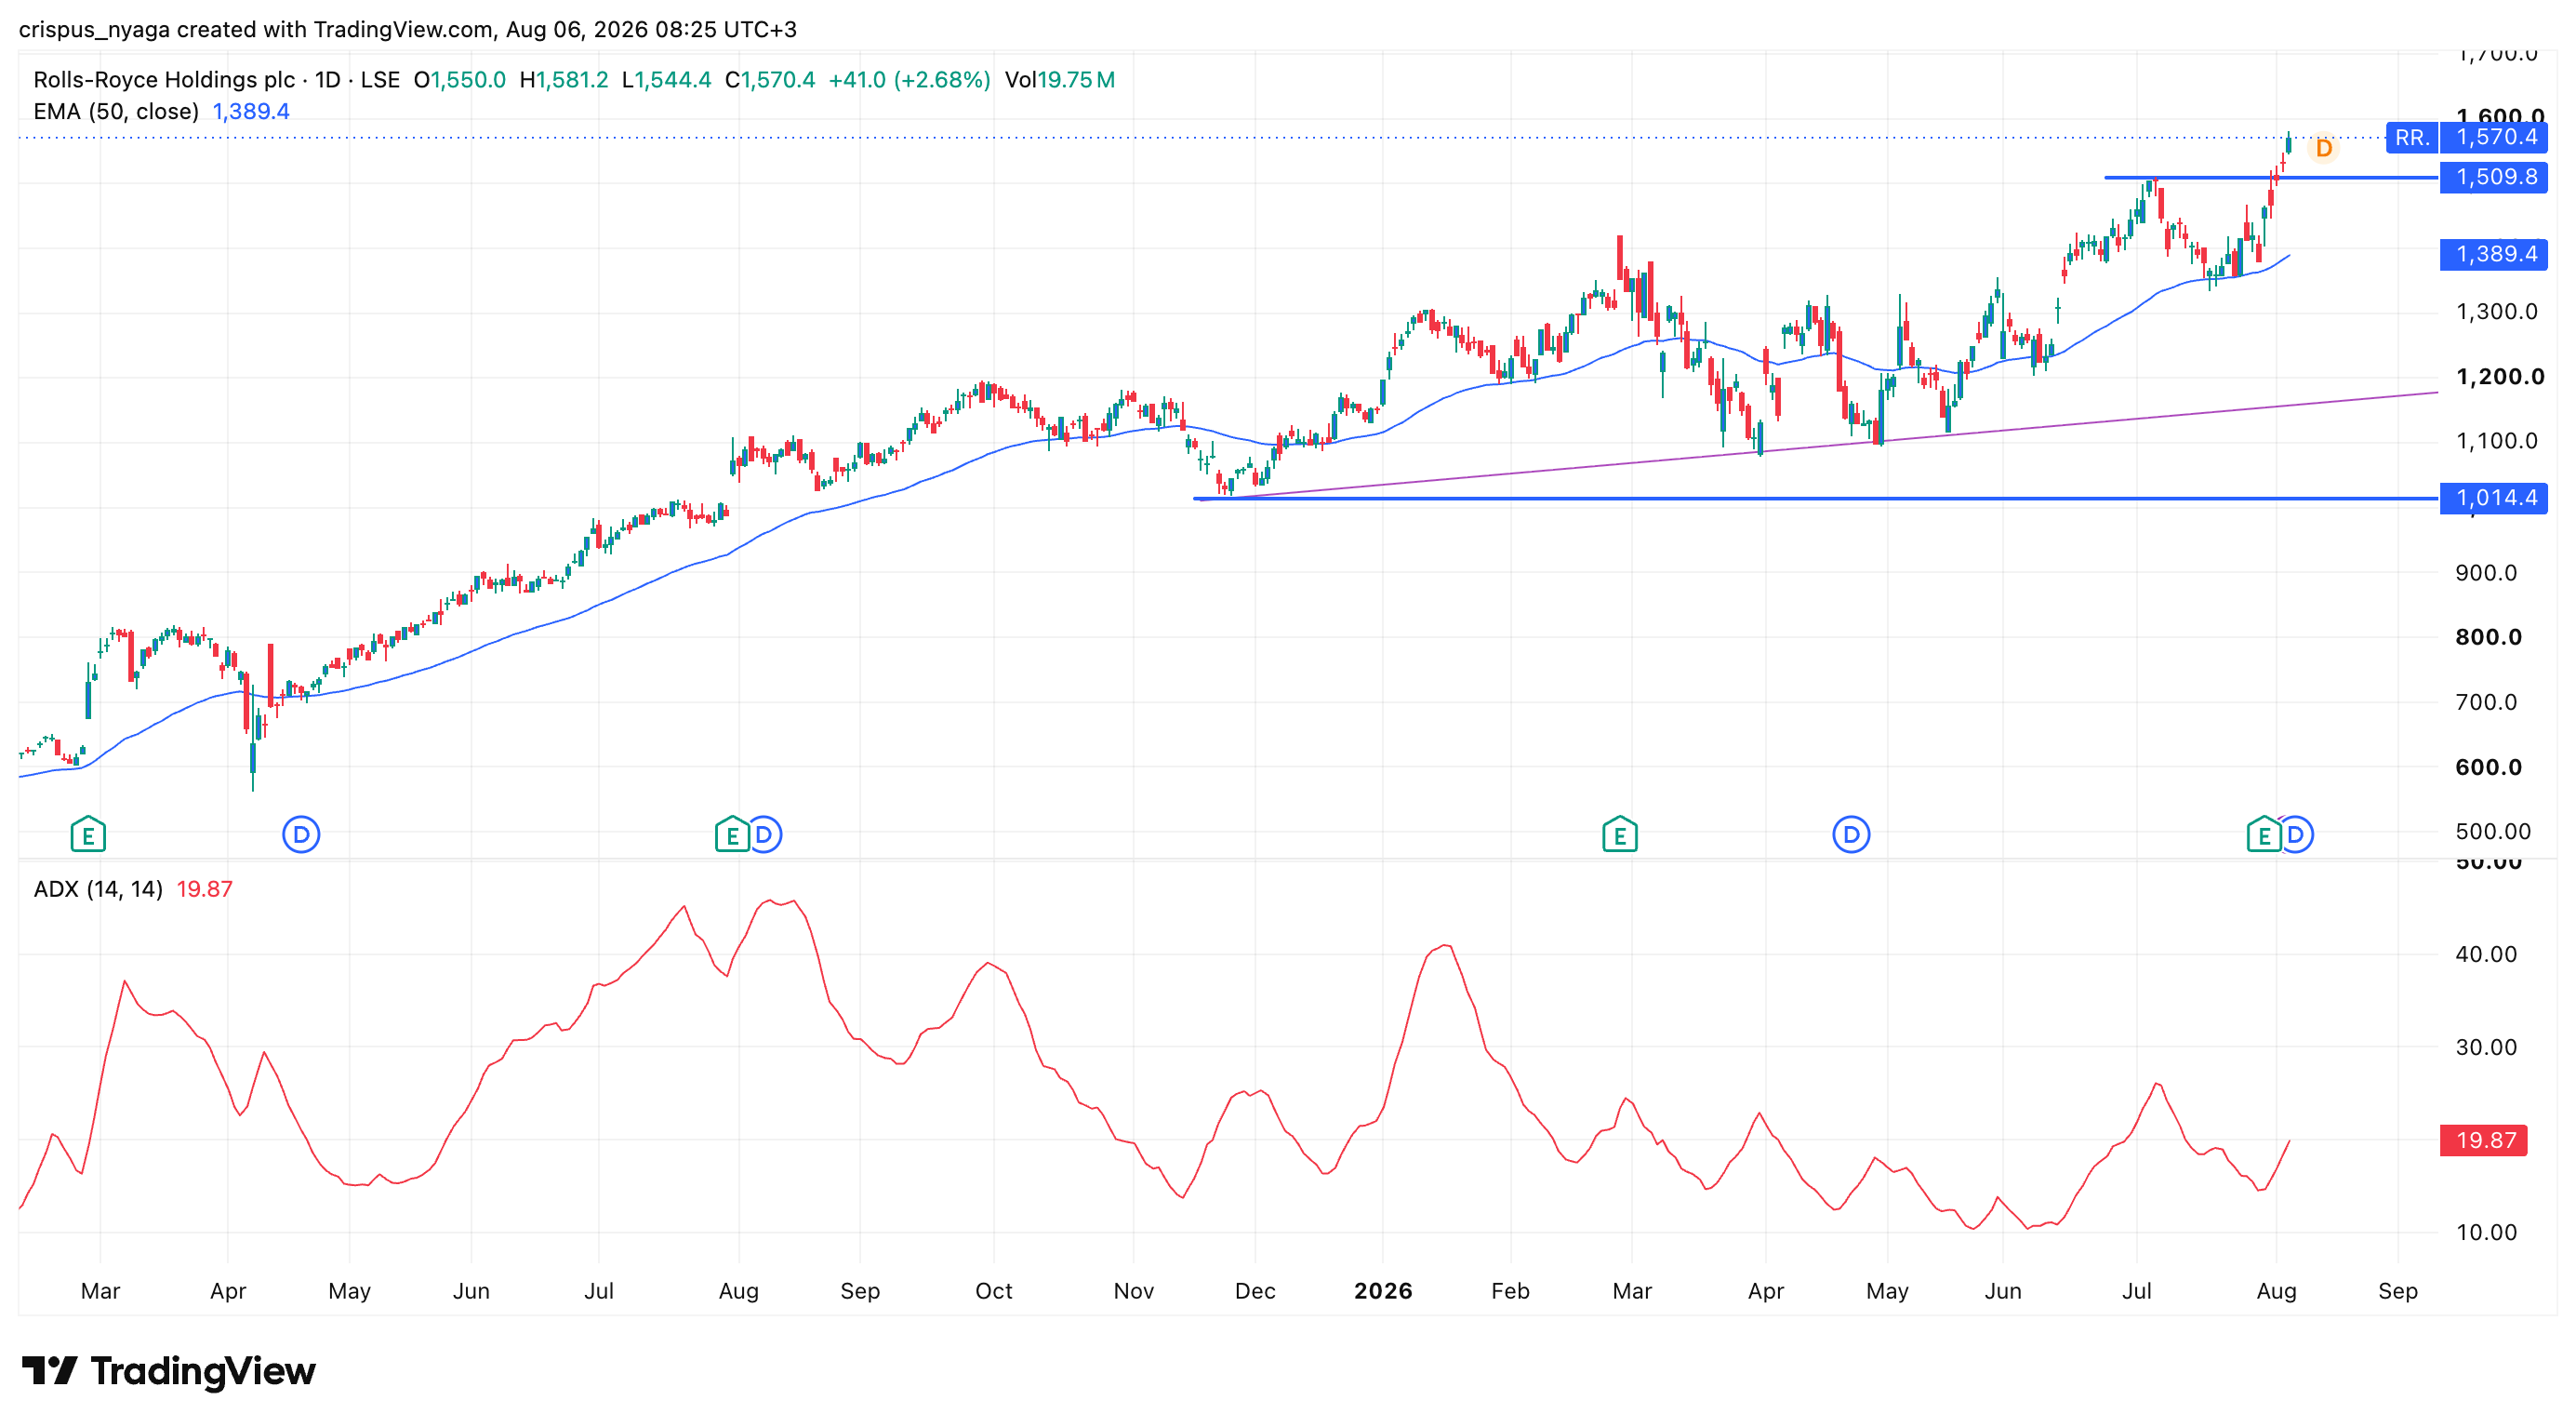This screenshot has width=2576, height=1427.
Task: Click the 40.00 ADX axis label
Action: (2486, 954)
